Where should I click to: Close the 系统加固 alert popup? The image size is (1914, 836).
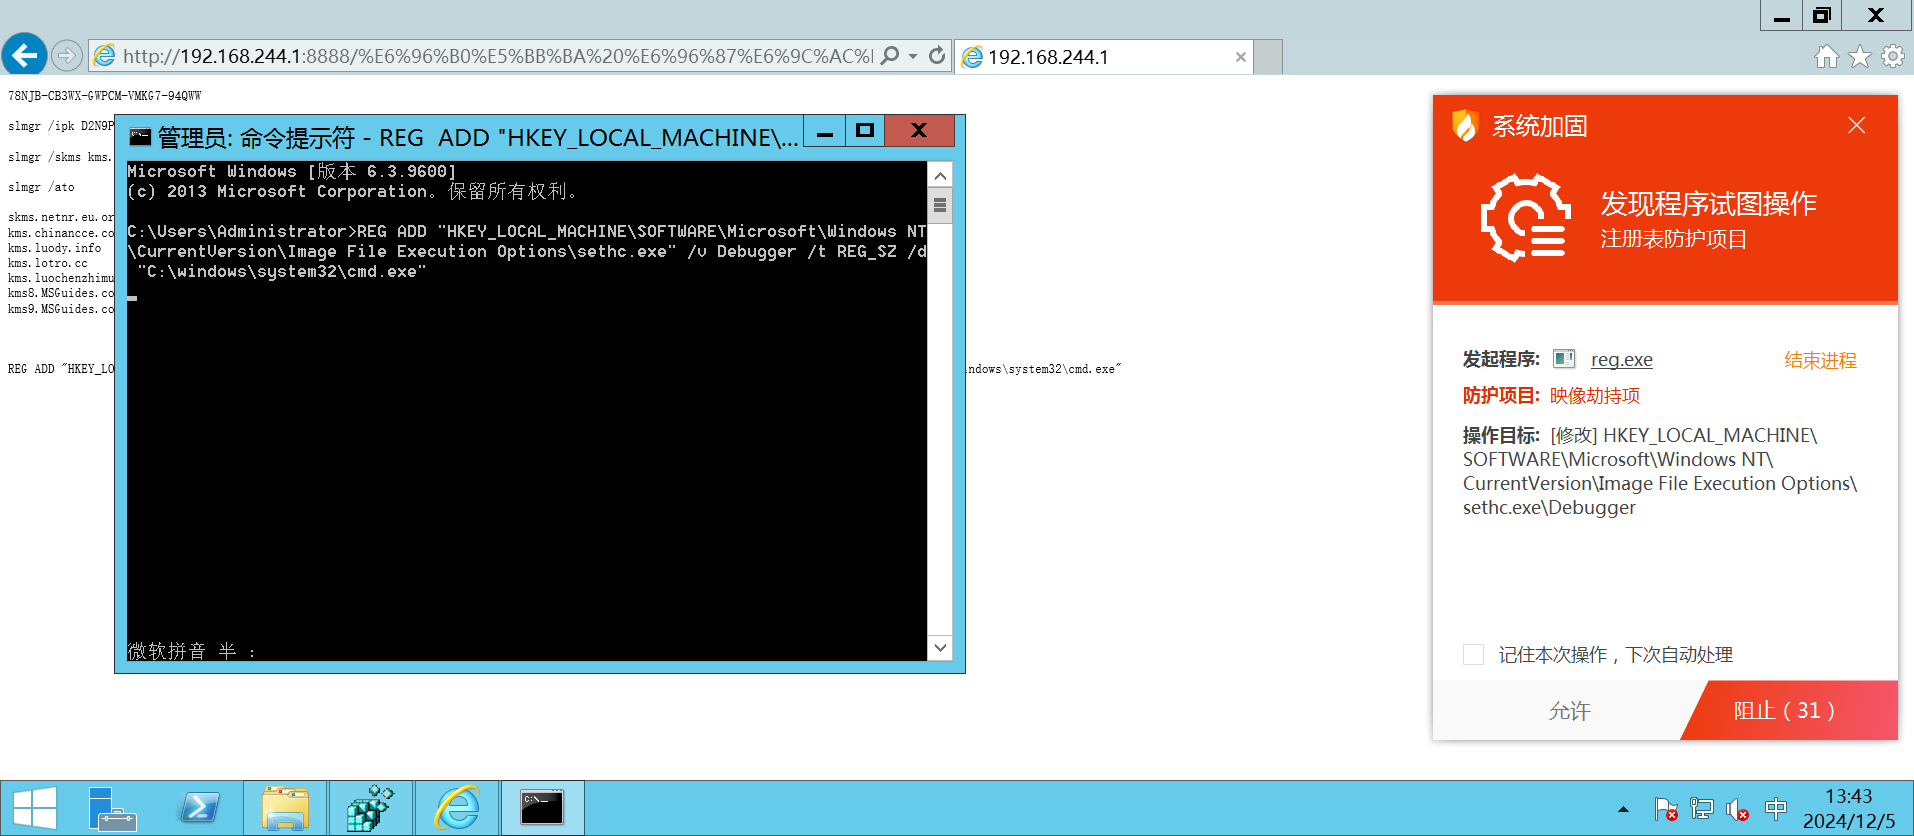coord(1857,125)
